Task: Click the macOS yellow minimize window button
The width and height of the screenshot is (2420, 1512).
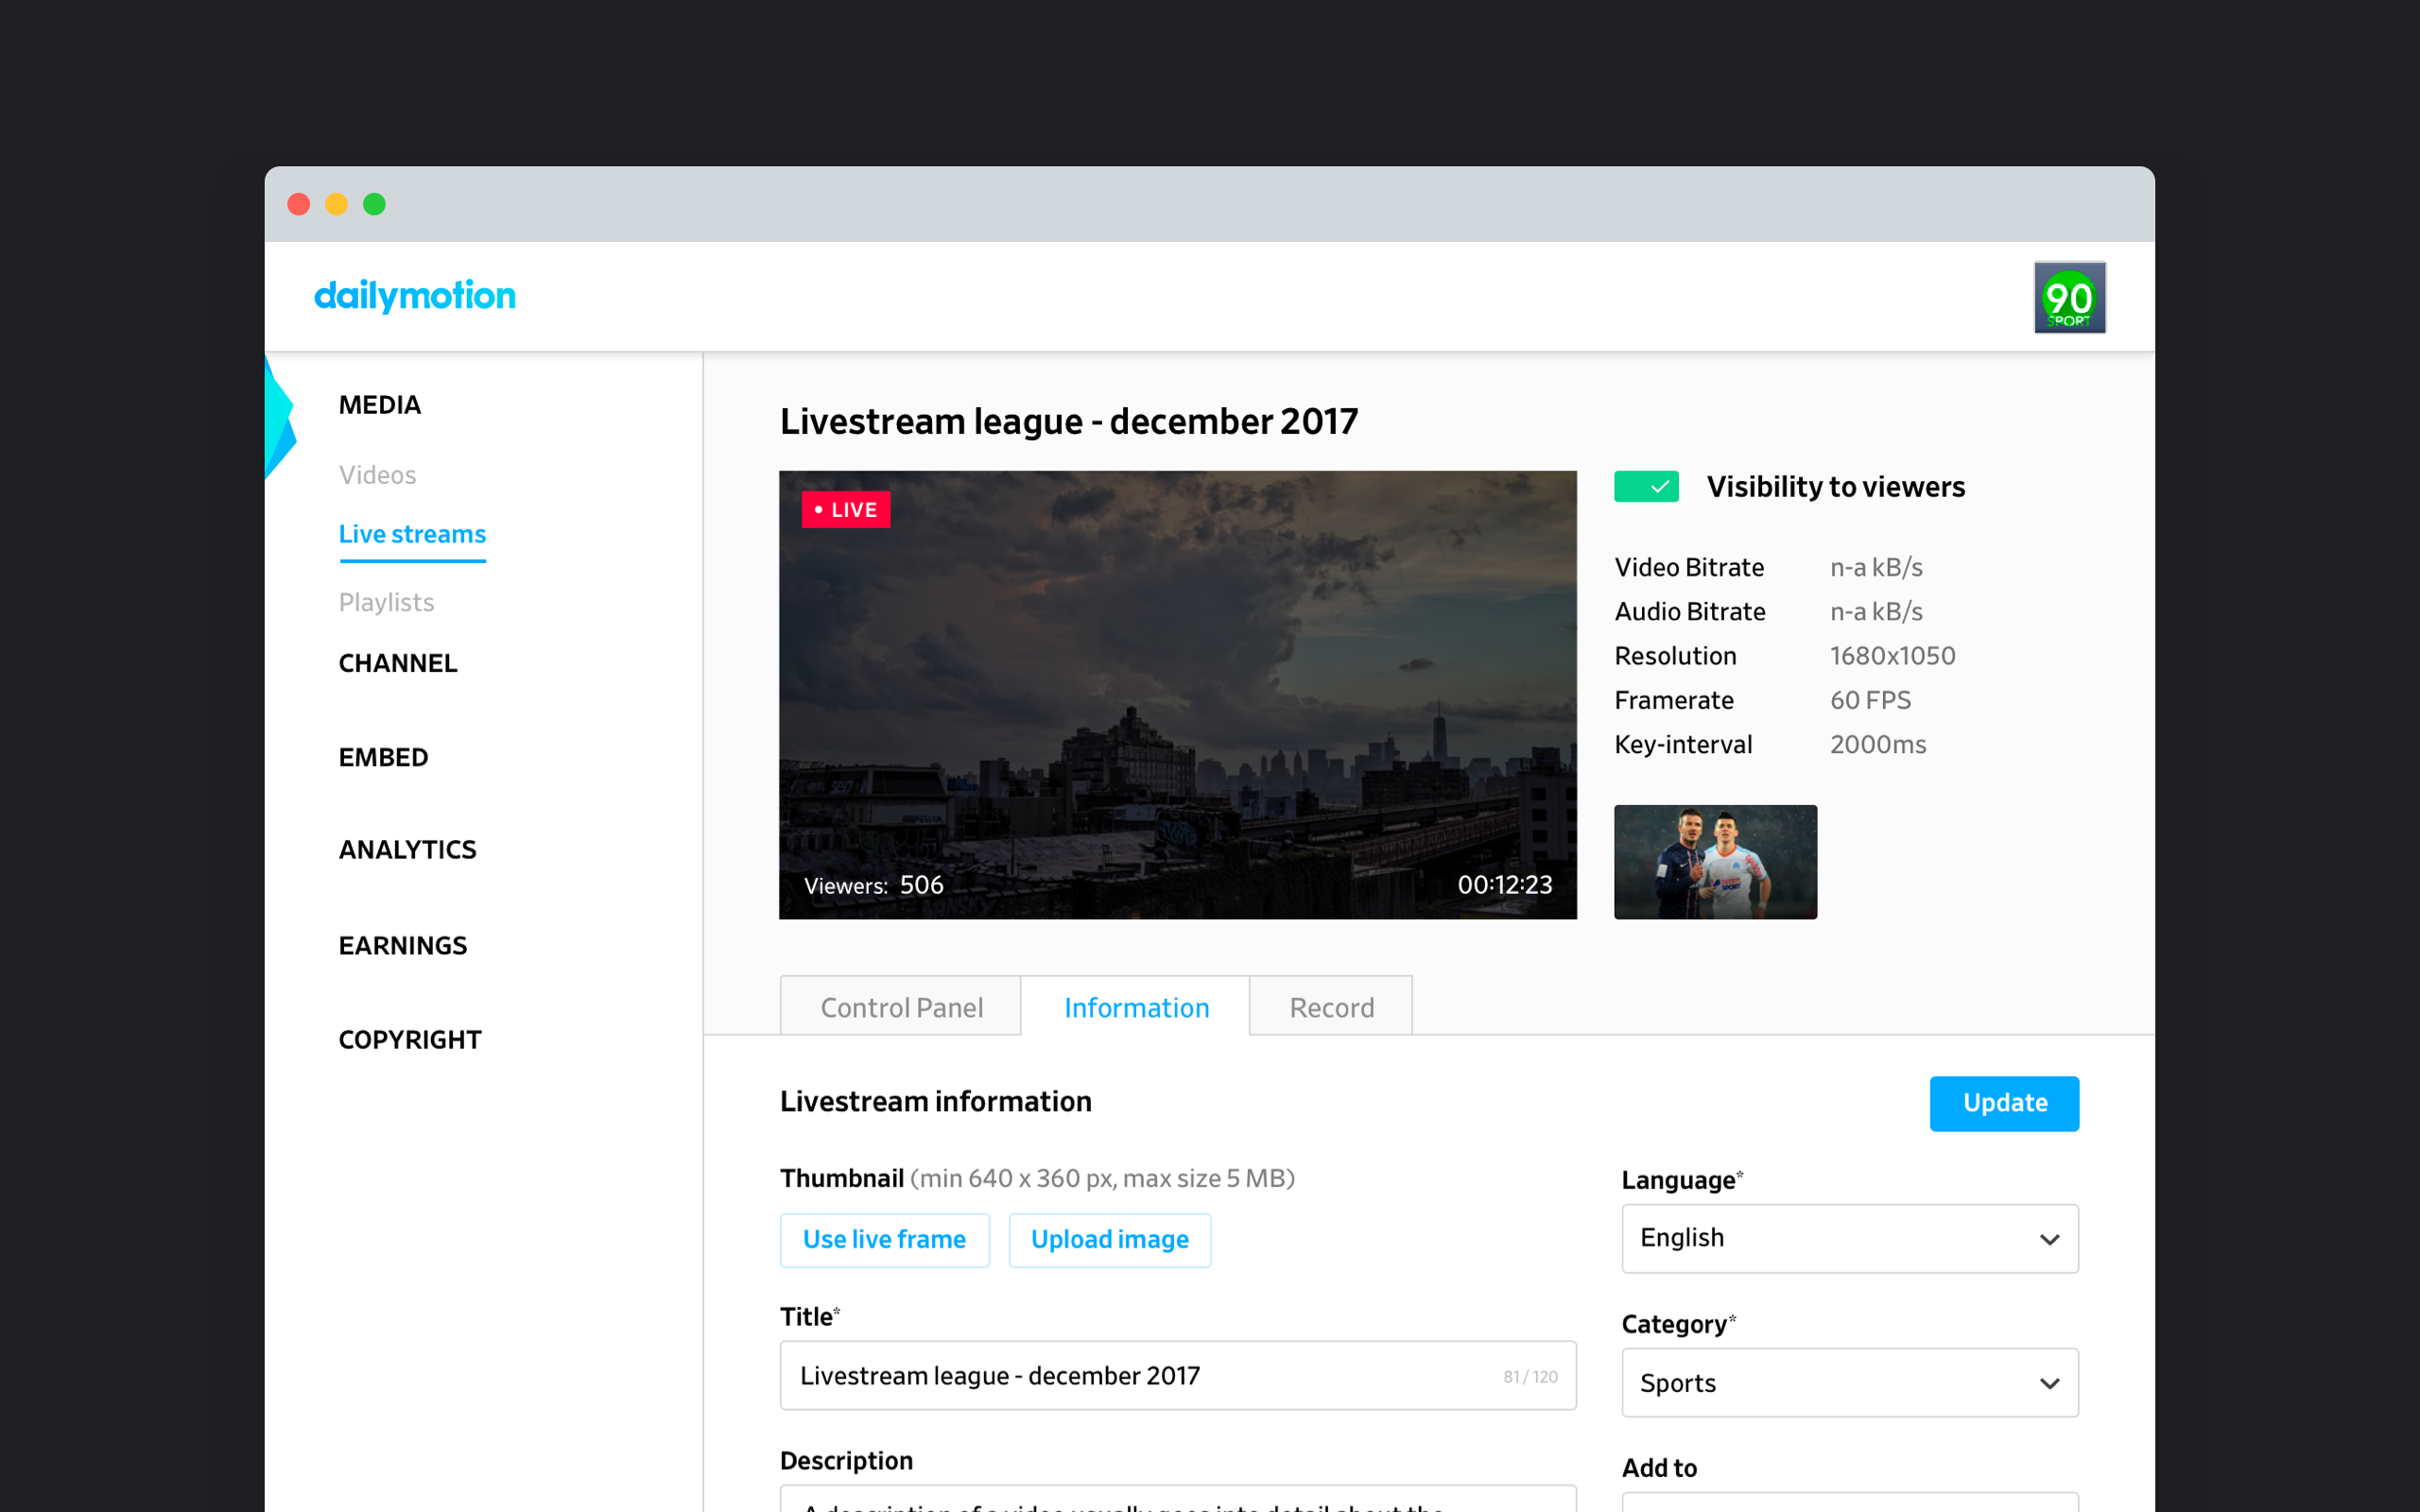Action: 336,204
